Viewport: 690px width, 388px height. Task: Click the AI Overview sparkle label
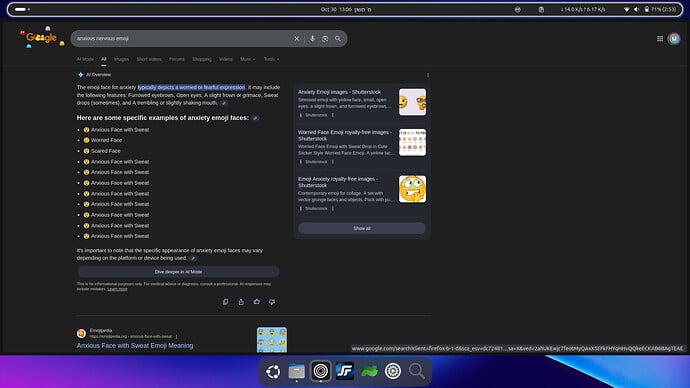[94, 75]
